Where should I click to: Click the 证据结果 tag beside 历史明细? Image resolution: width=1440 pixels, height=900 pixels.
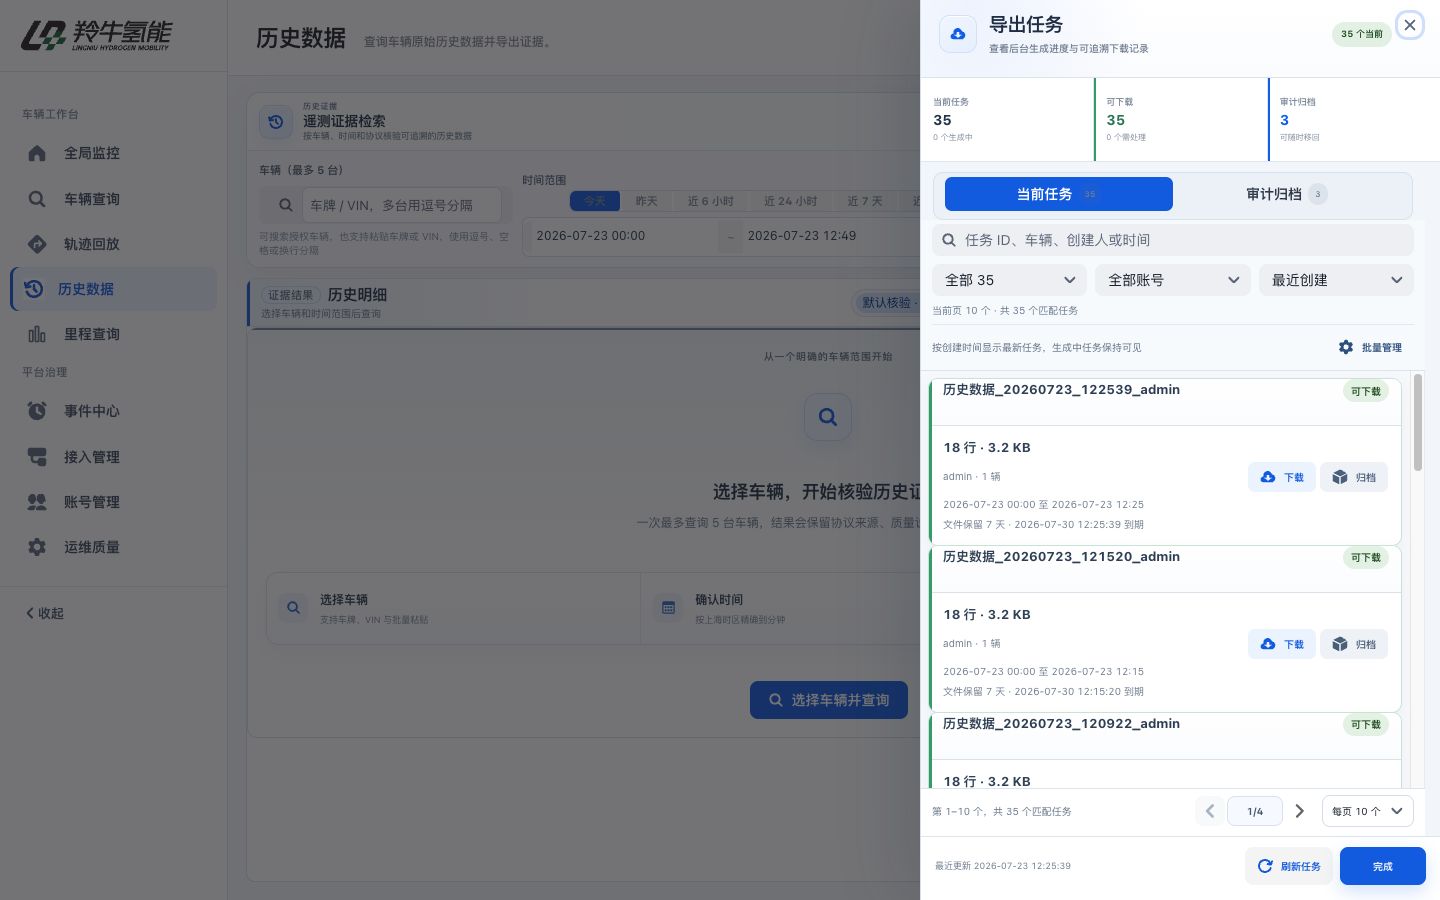click(290, 295)
